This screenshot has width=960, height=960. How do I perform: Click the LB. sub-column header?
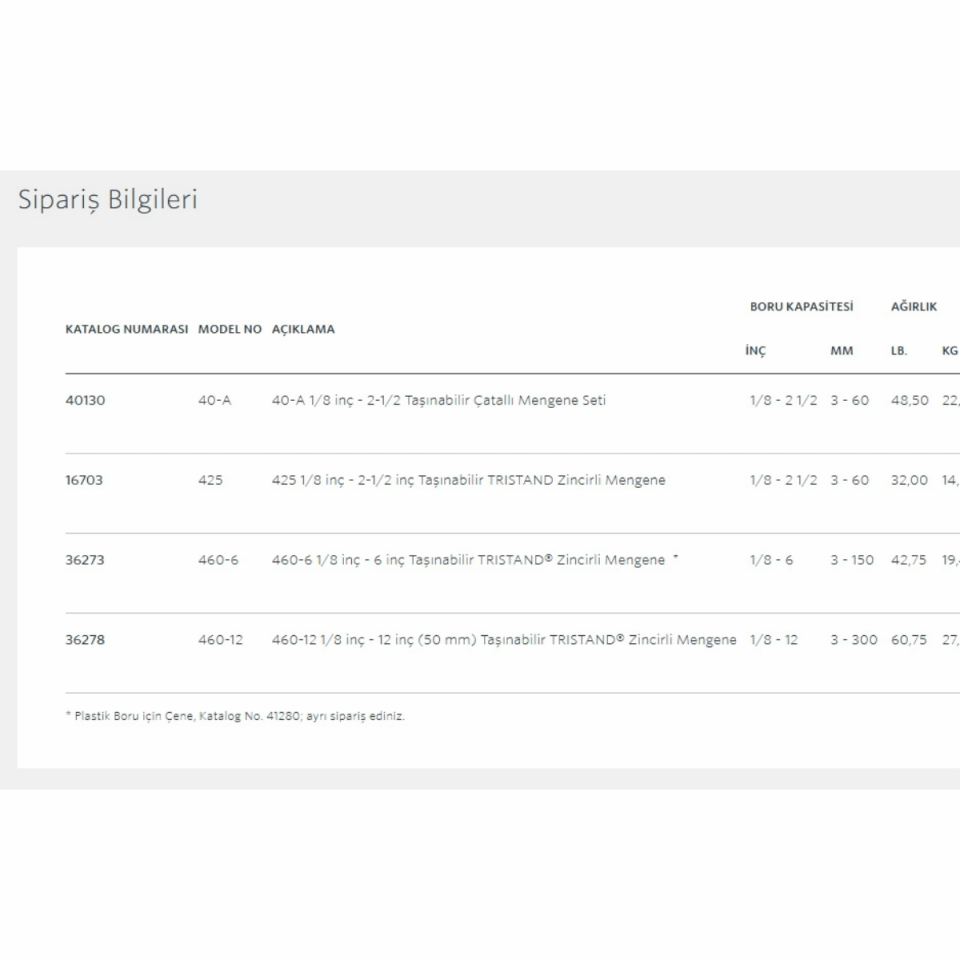pyautogui.click(x=898, y=351)
